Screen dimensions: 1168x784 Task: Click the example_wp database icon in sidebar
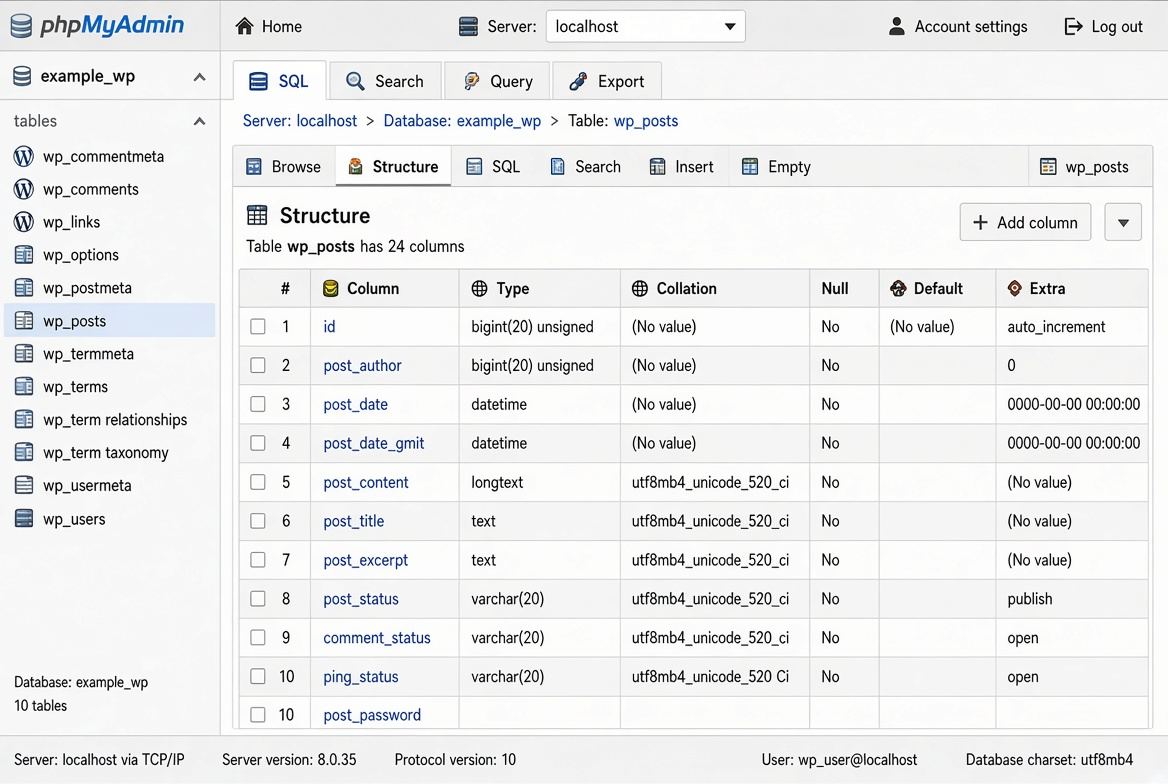[x=22, y=76]
